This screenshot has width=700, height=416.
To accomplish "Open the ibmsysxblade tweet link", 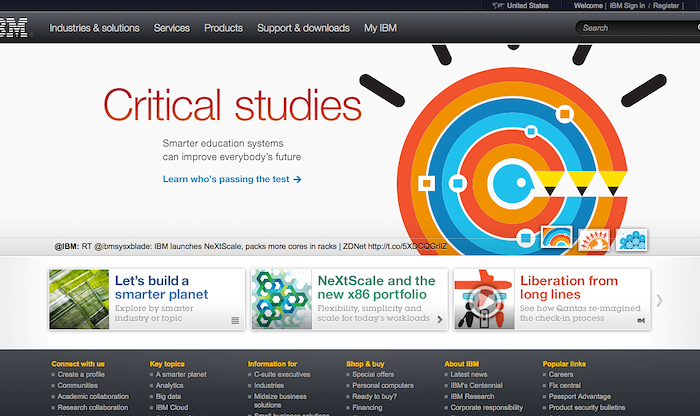I will (408, 246).
